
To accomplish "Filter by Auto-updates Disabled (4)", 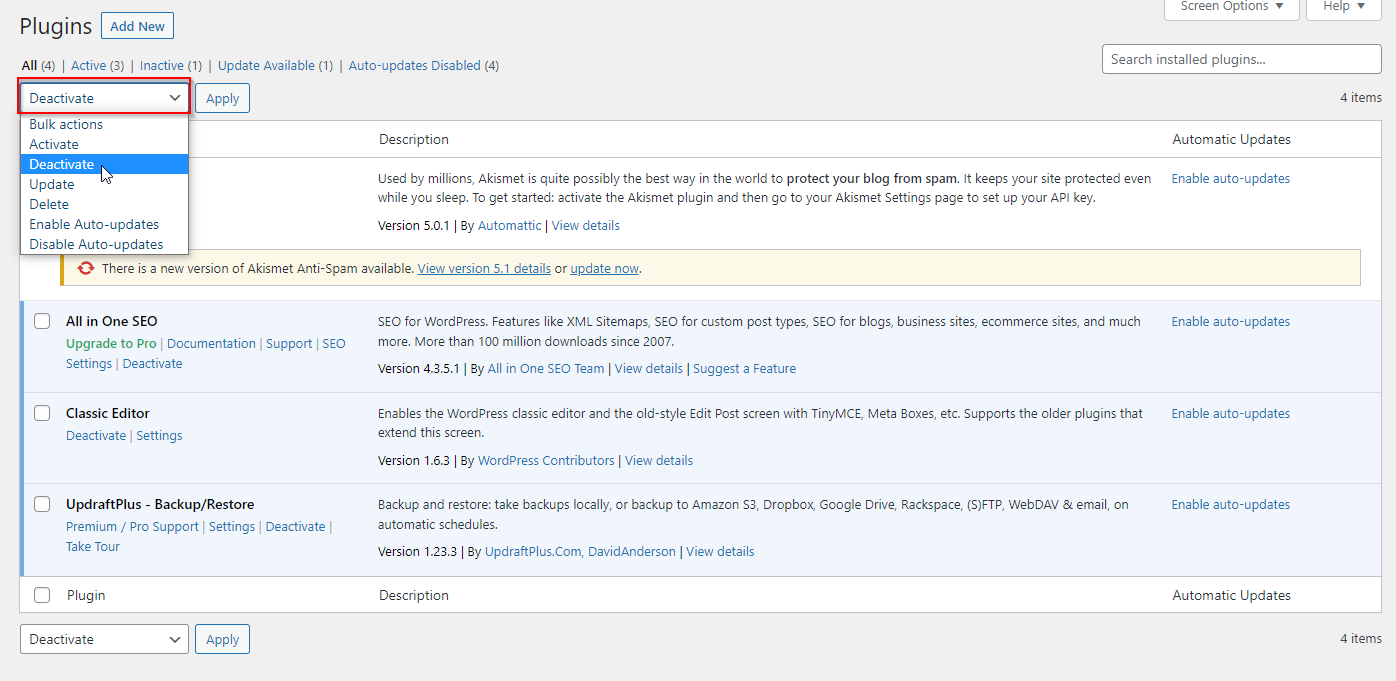I will (x=424, y=66).
